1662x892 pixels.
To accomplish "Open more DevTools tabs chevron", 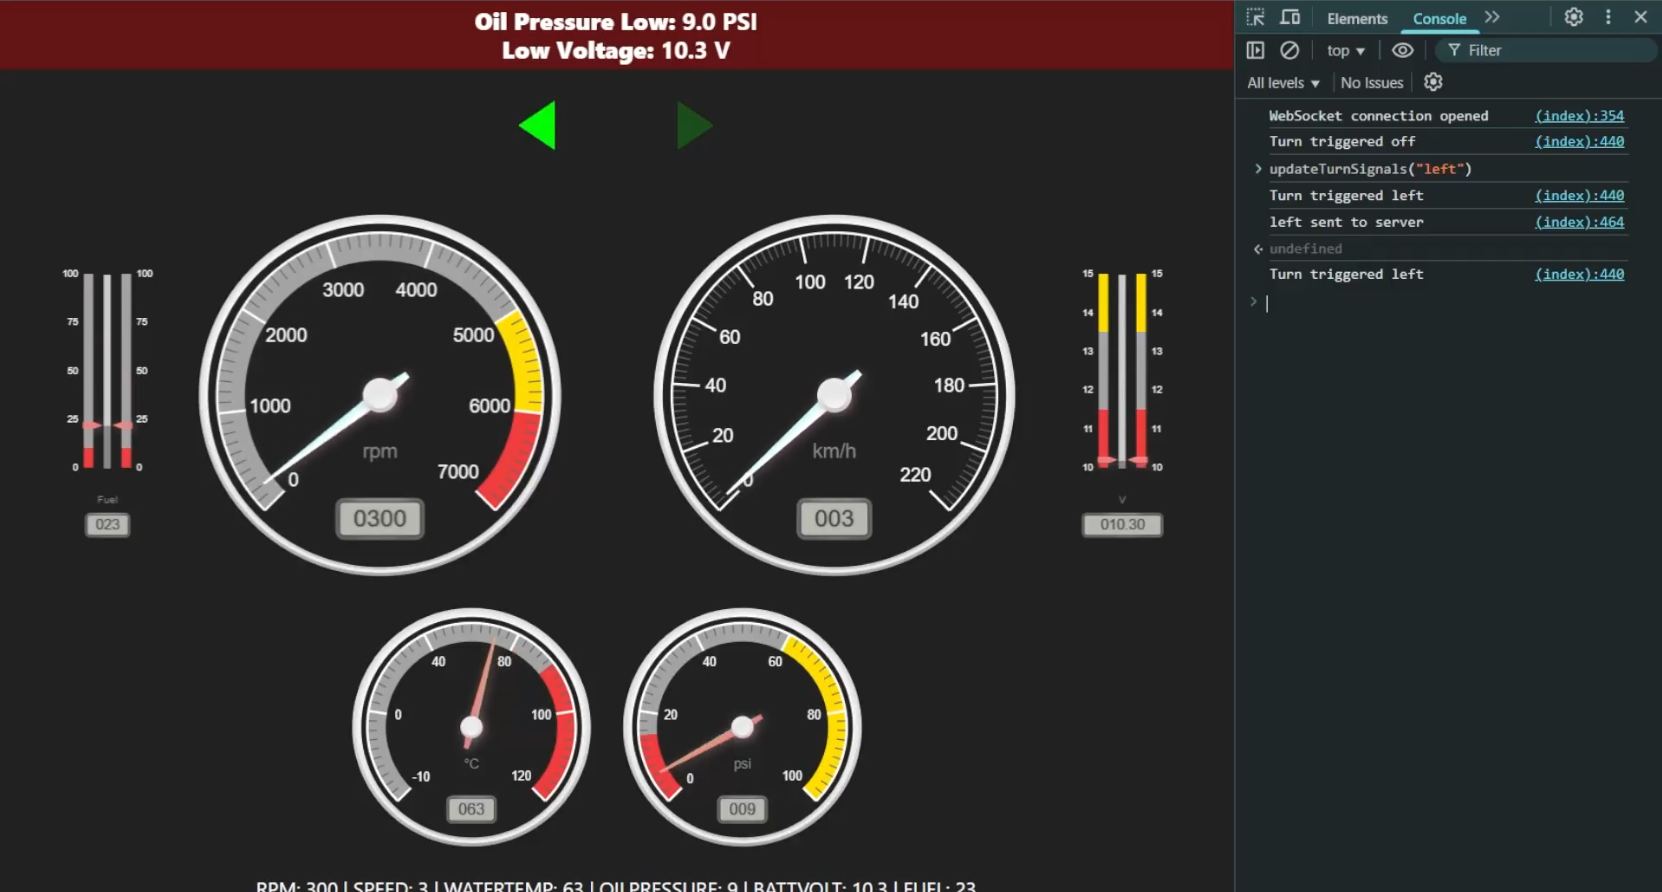I will [1492, 17].
